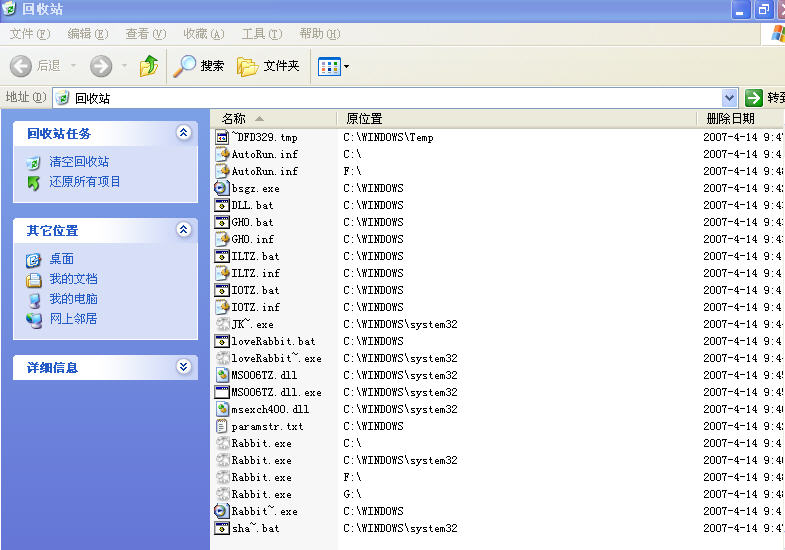Open the 我的电脑 link
The height and width of the screenshot is (550, 785).
coord(73,299)
